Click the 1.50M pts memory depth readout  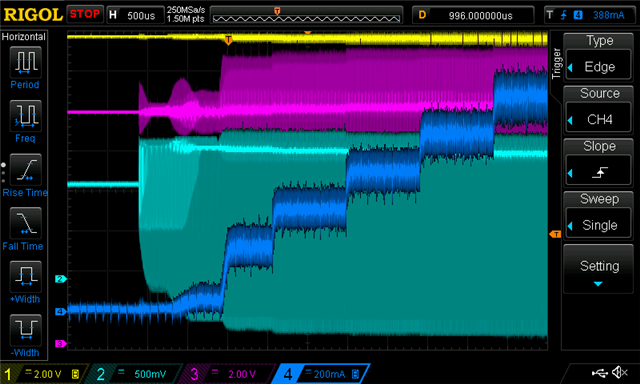[x=186, y=19]
